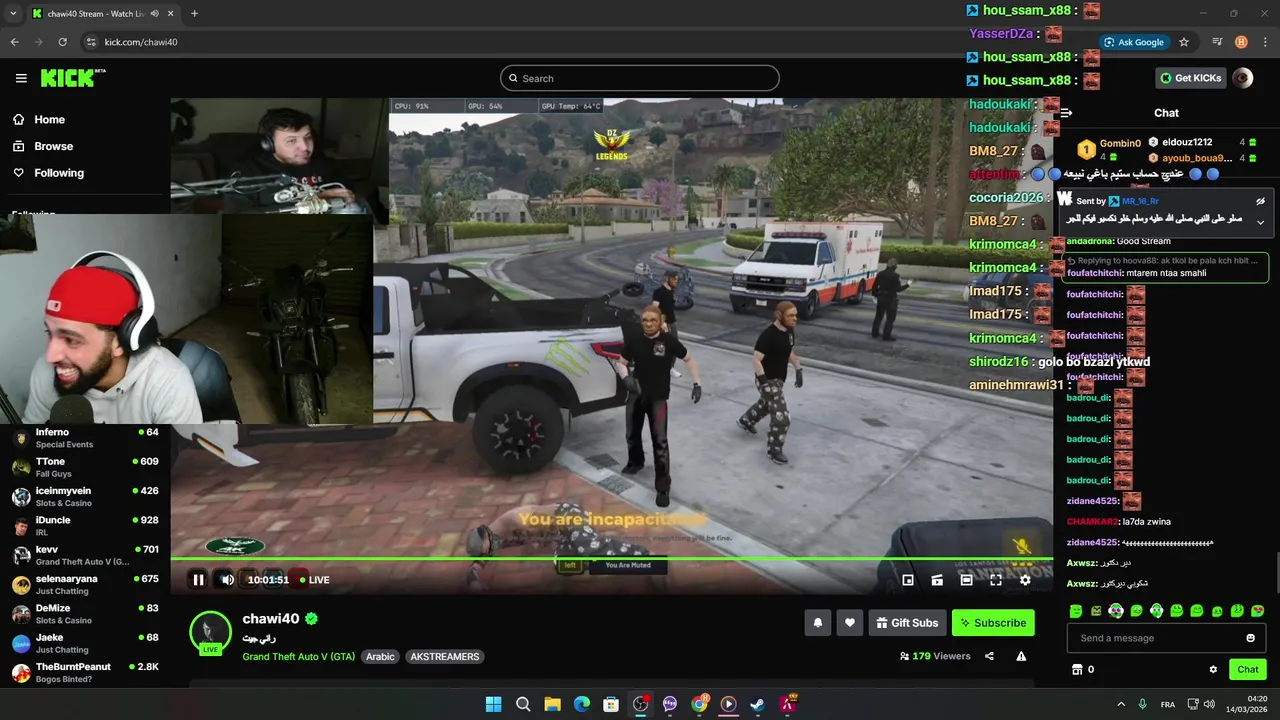Pause the live stream video
The height and width of the screenshot is (720, 1280).
pos(198,580)
